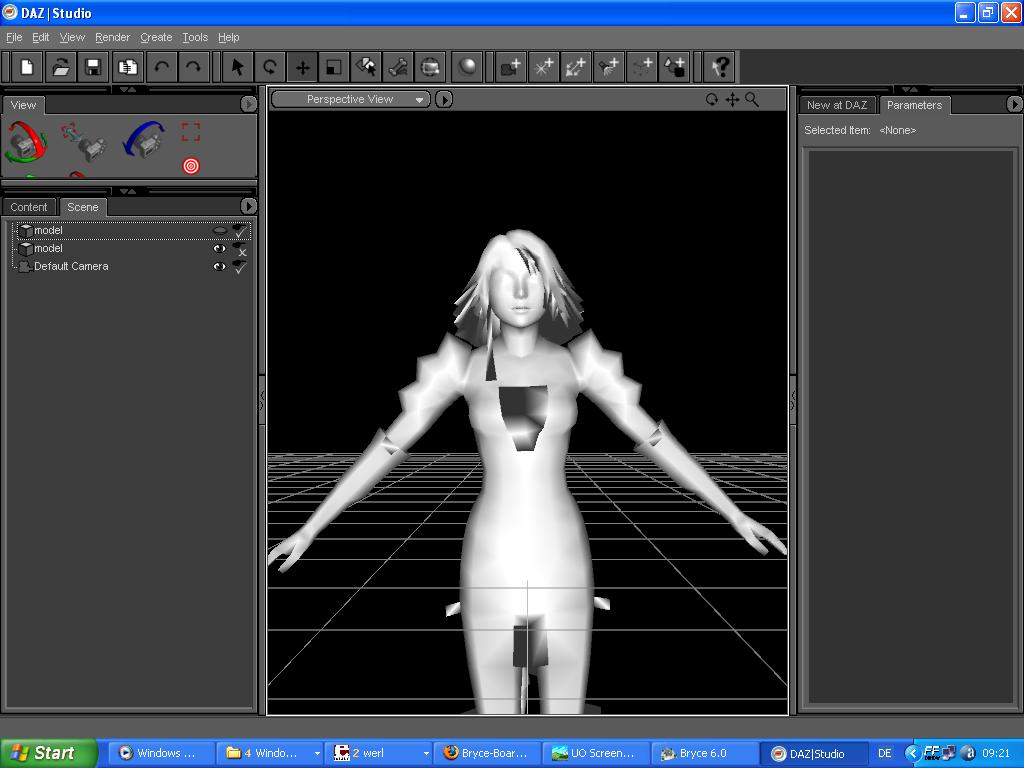Expand the Parameters panel options arrow
Image resolution: width=1024 pixels, height=768 pixels.
click(1013, 104)
